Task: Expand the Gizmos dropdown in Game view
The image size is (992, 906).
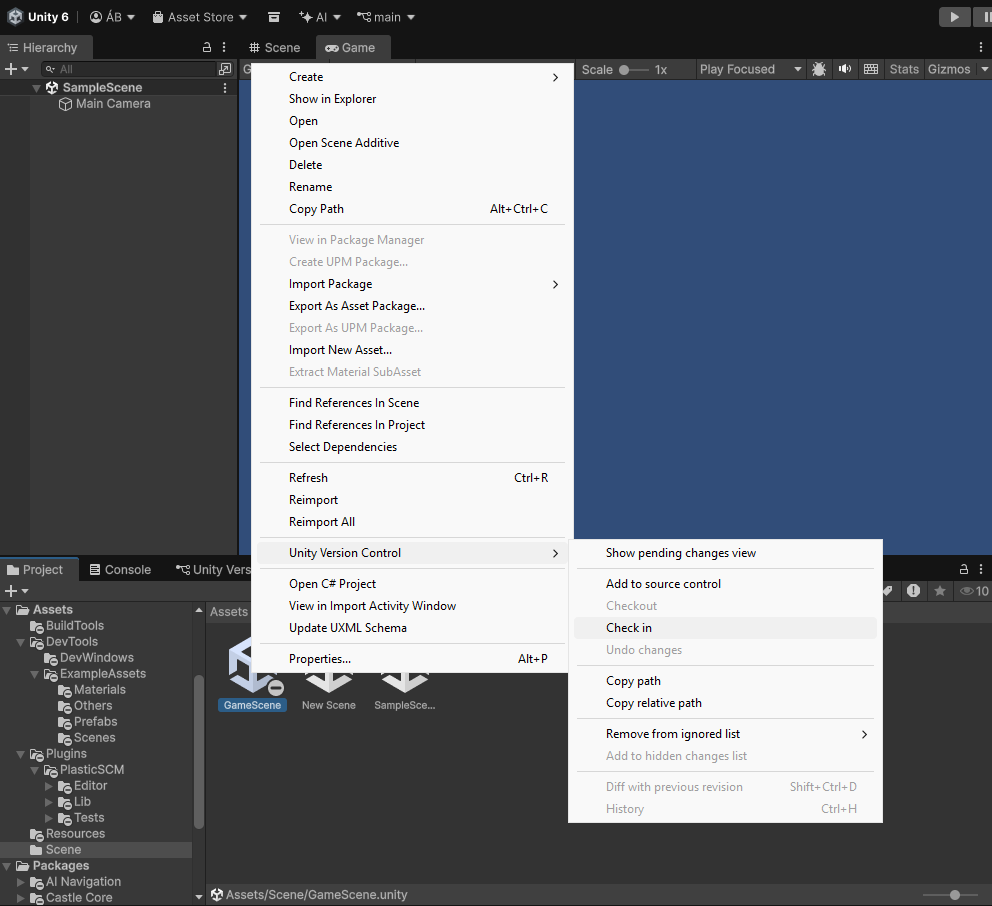Action: tap(985, 69)
